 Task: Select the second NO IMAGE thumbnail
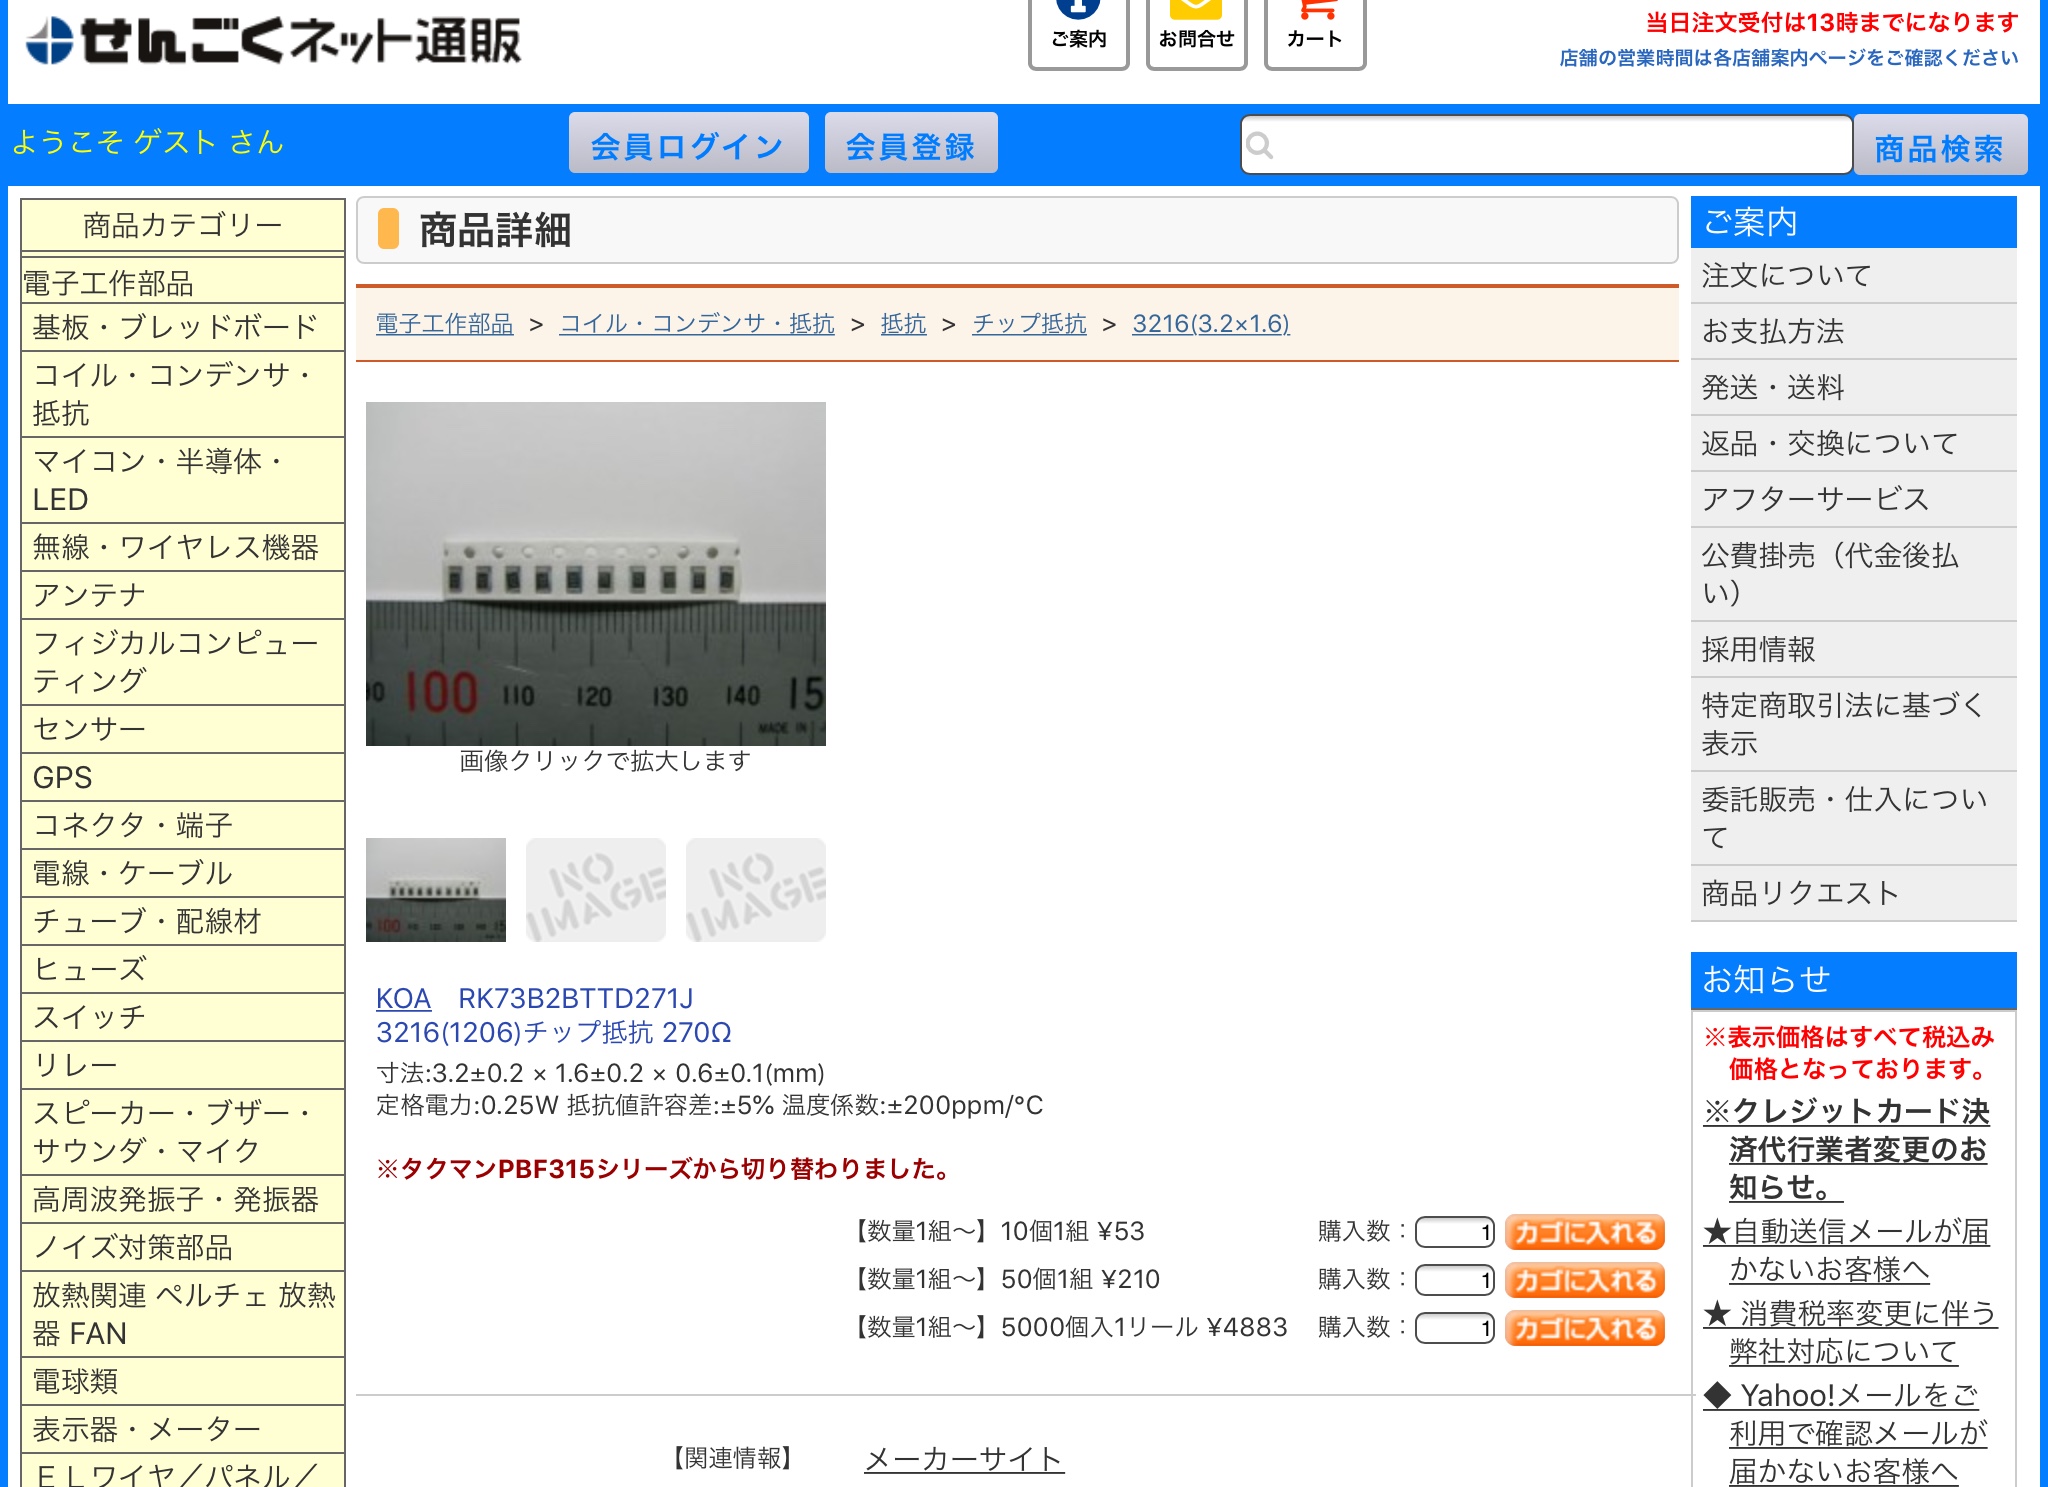[596, 890]
